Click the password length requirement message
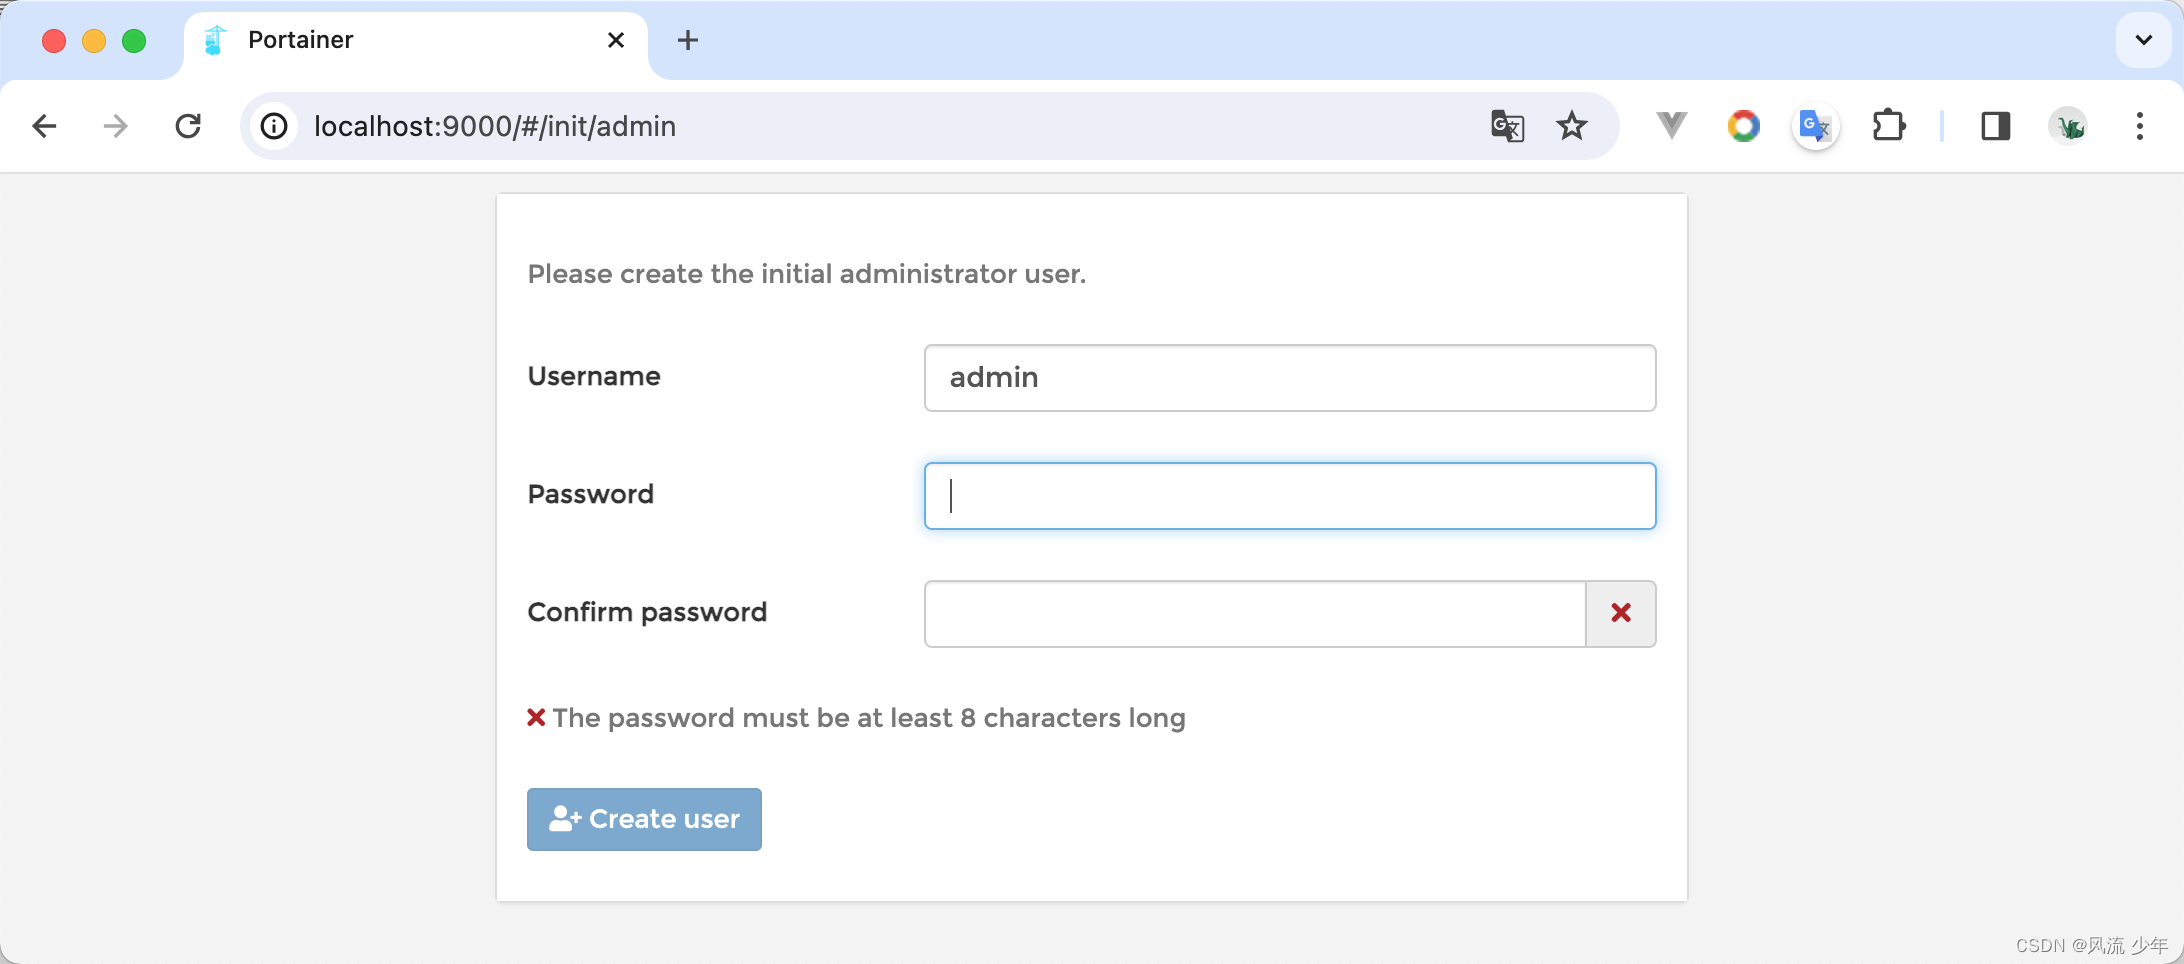2184x964 pixels. point(856,718)
